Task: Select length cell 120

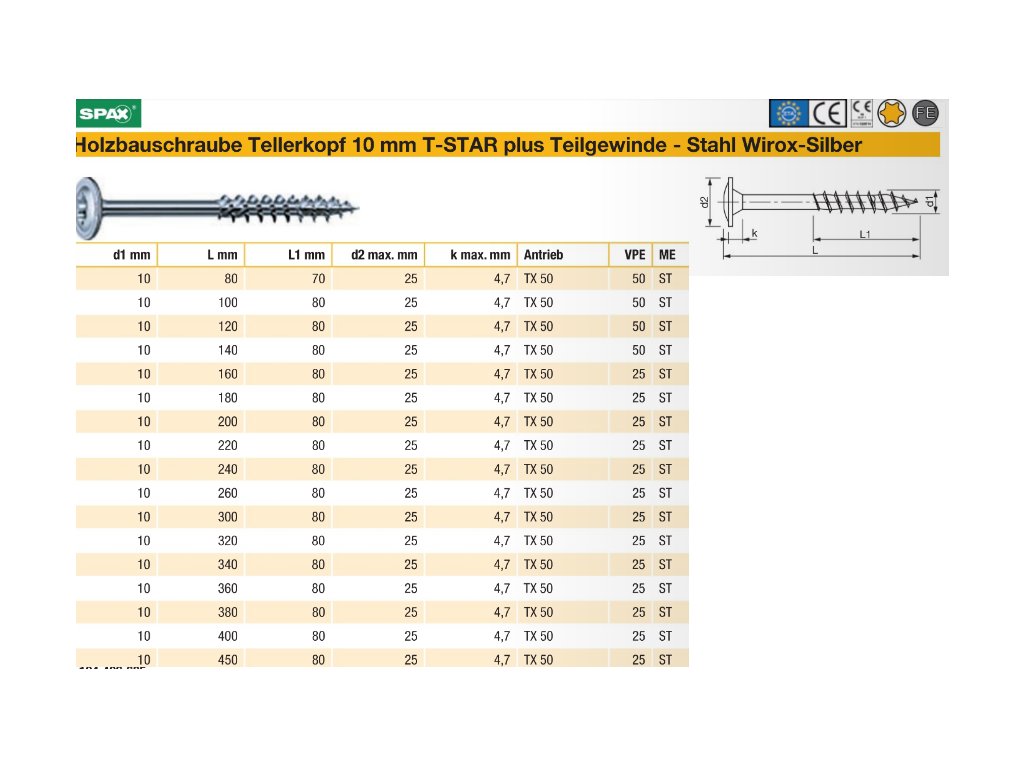Action: point(228,327)
